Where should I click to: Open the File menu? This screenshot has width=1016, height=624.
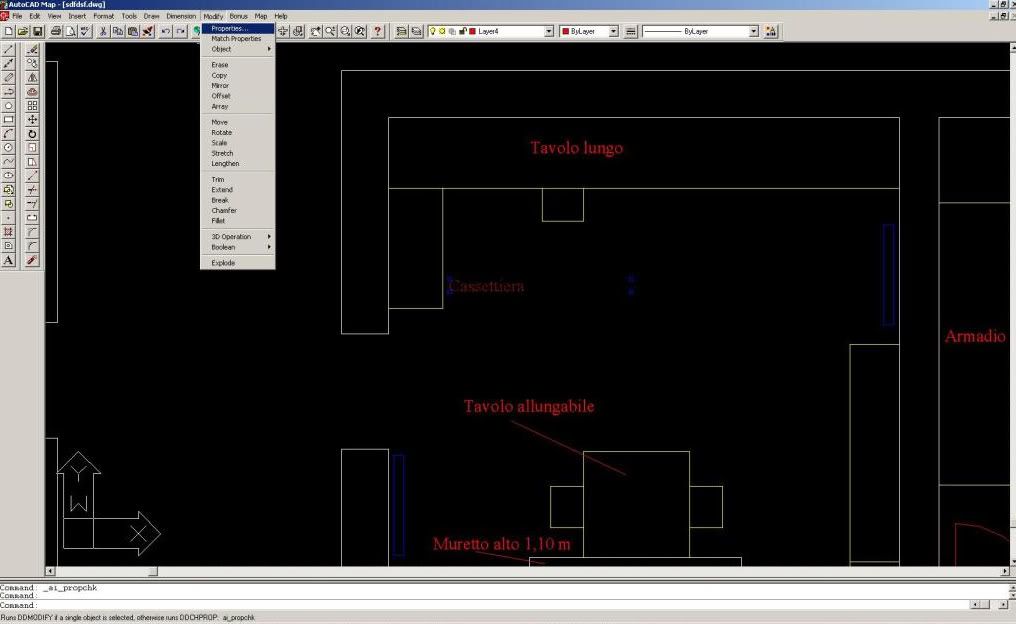coord(17,16)
